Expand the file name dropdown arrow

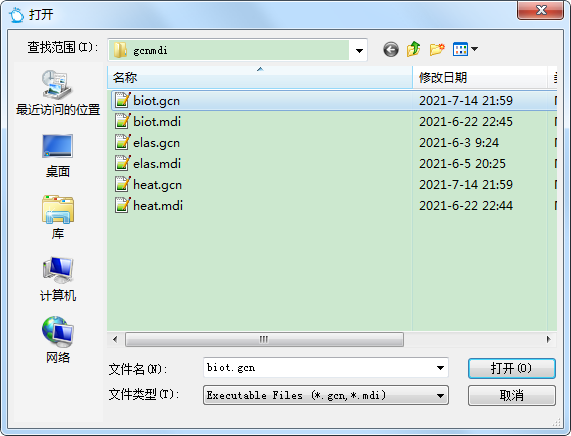point(440,368)
